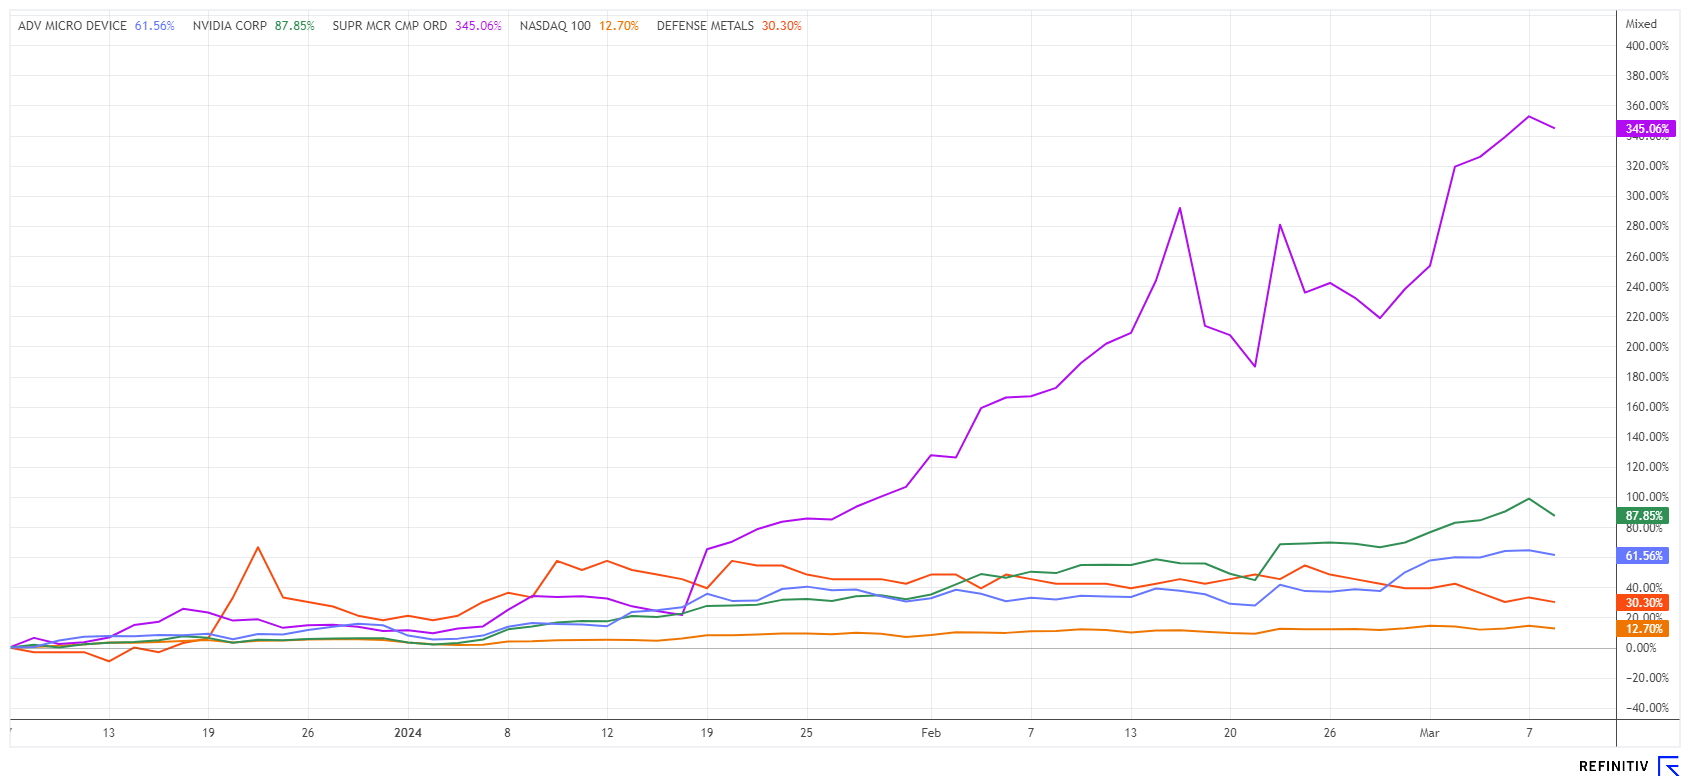Click the red 30.30% axis value tag
This screenshot has width=1690, height=776.
(x=1643, y=603)
